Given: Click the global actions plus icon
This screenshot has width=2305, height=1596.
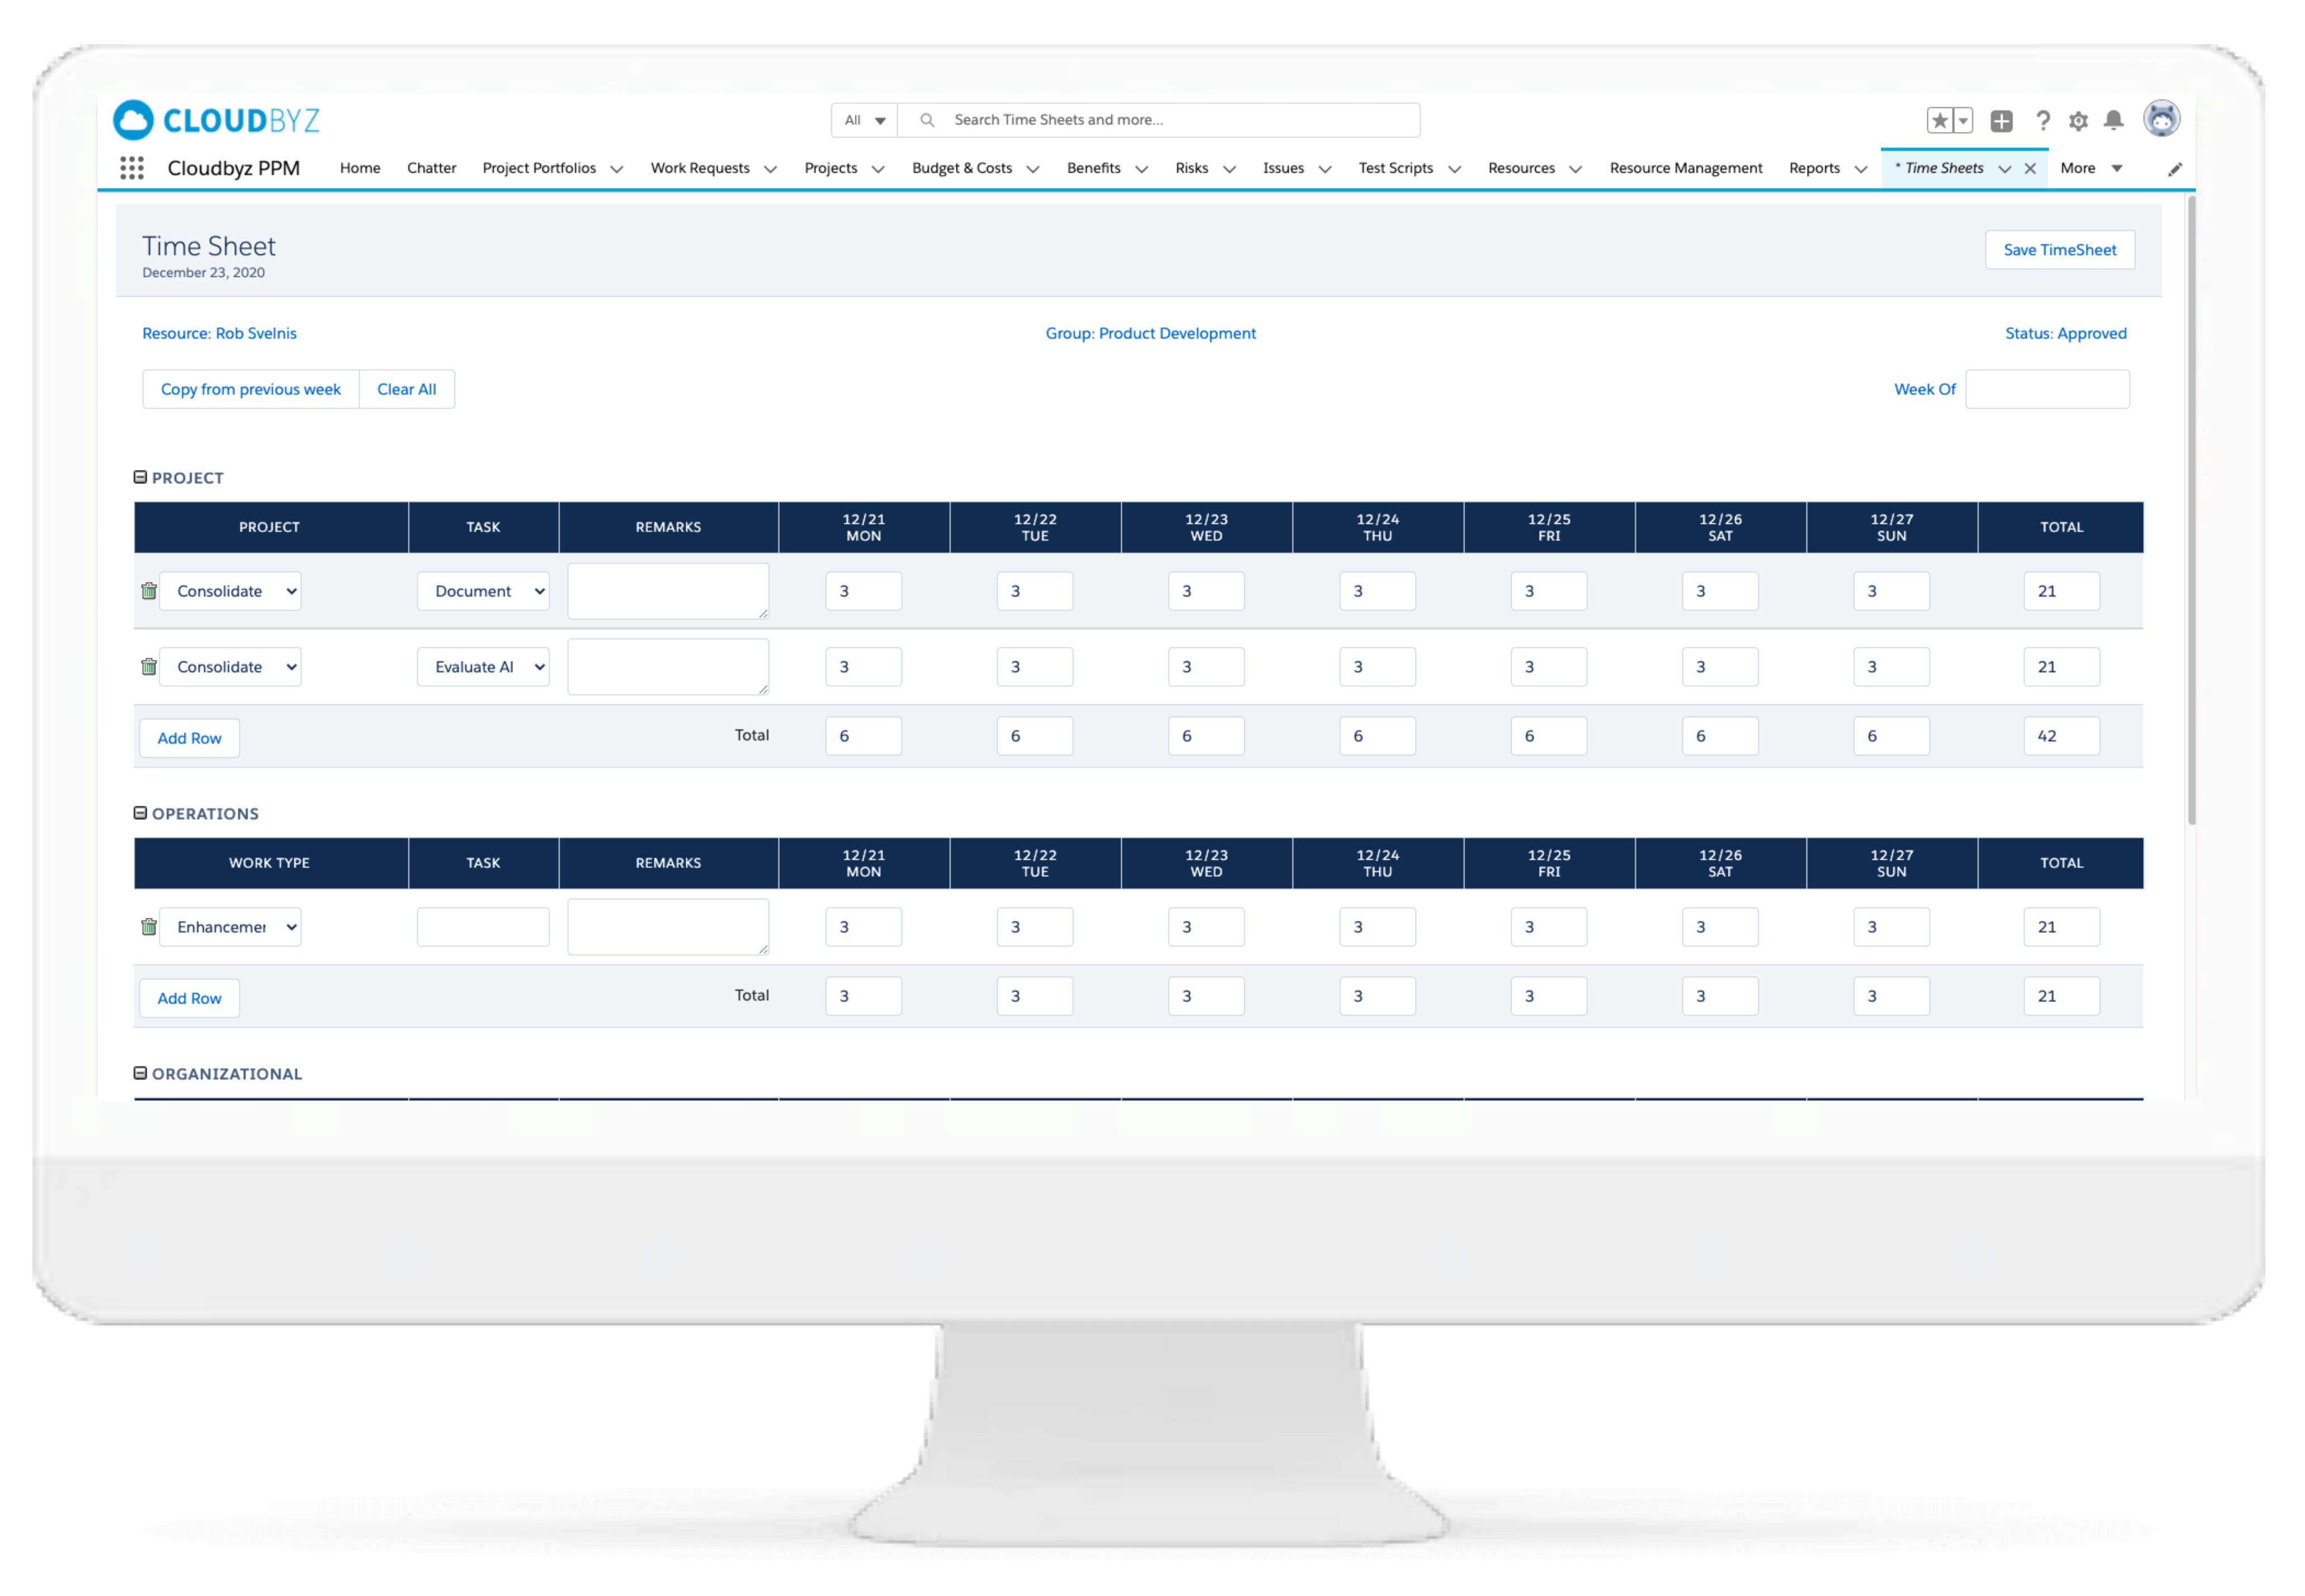Looking at the screenshot, I should (x=2001, y=121).
